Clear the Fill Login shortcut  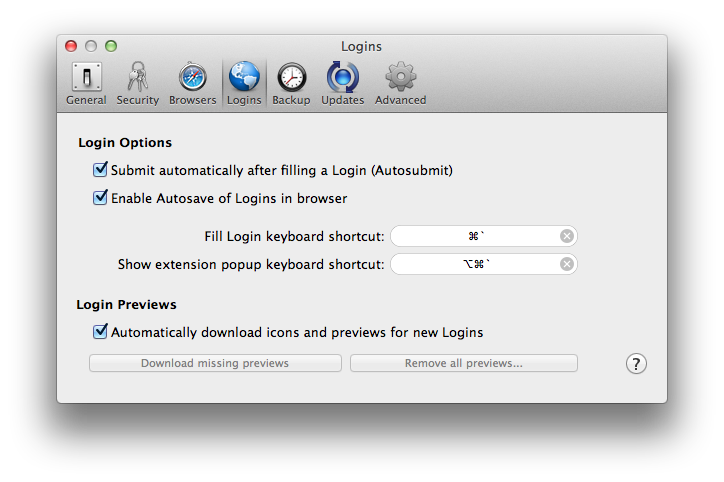pos(567,236)
